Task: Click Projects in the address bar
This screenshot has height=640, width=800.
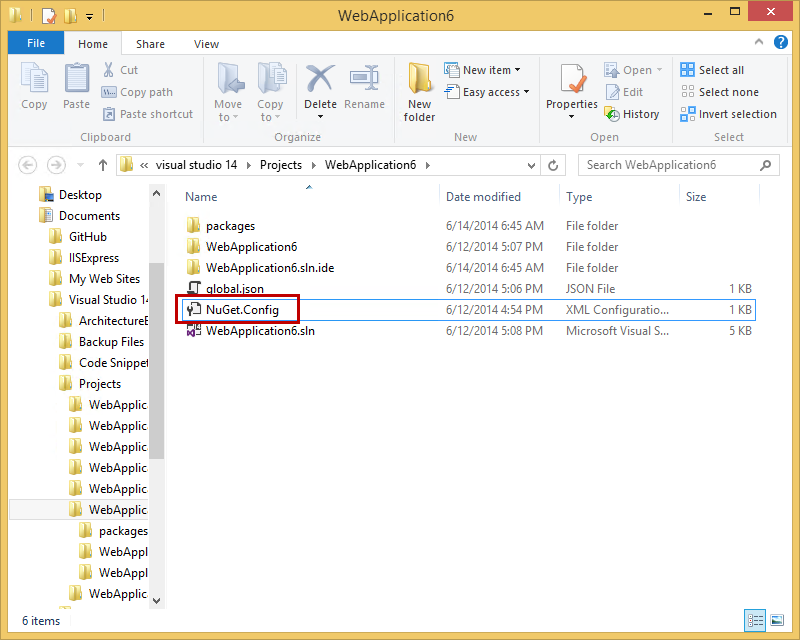Action: pyautogui.click(x=281, y=165)
